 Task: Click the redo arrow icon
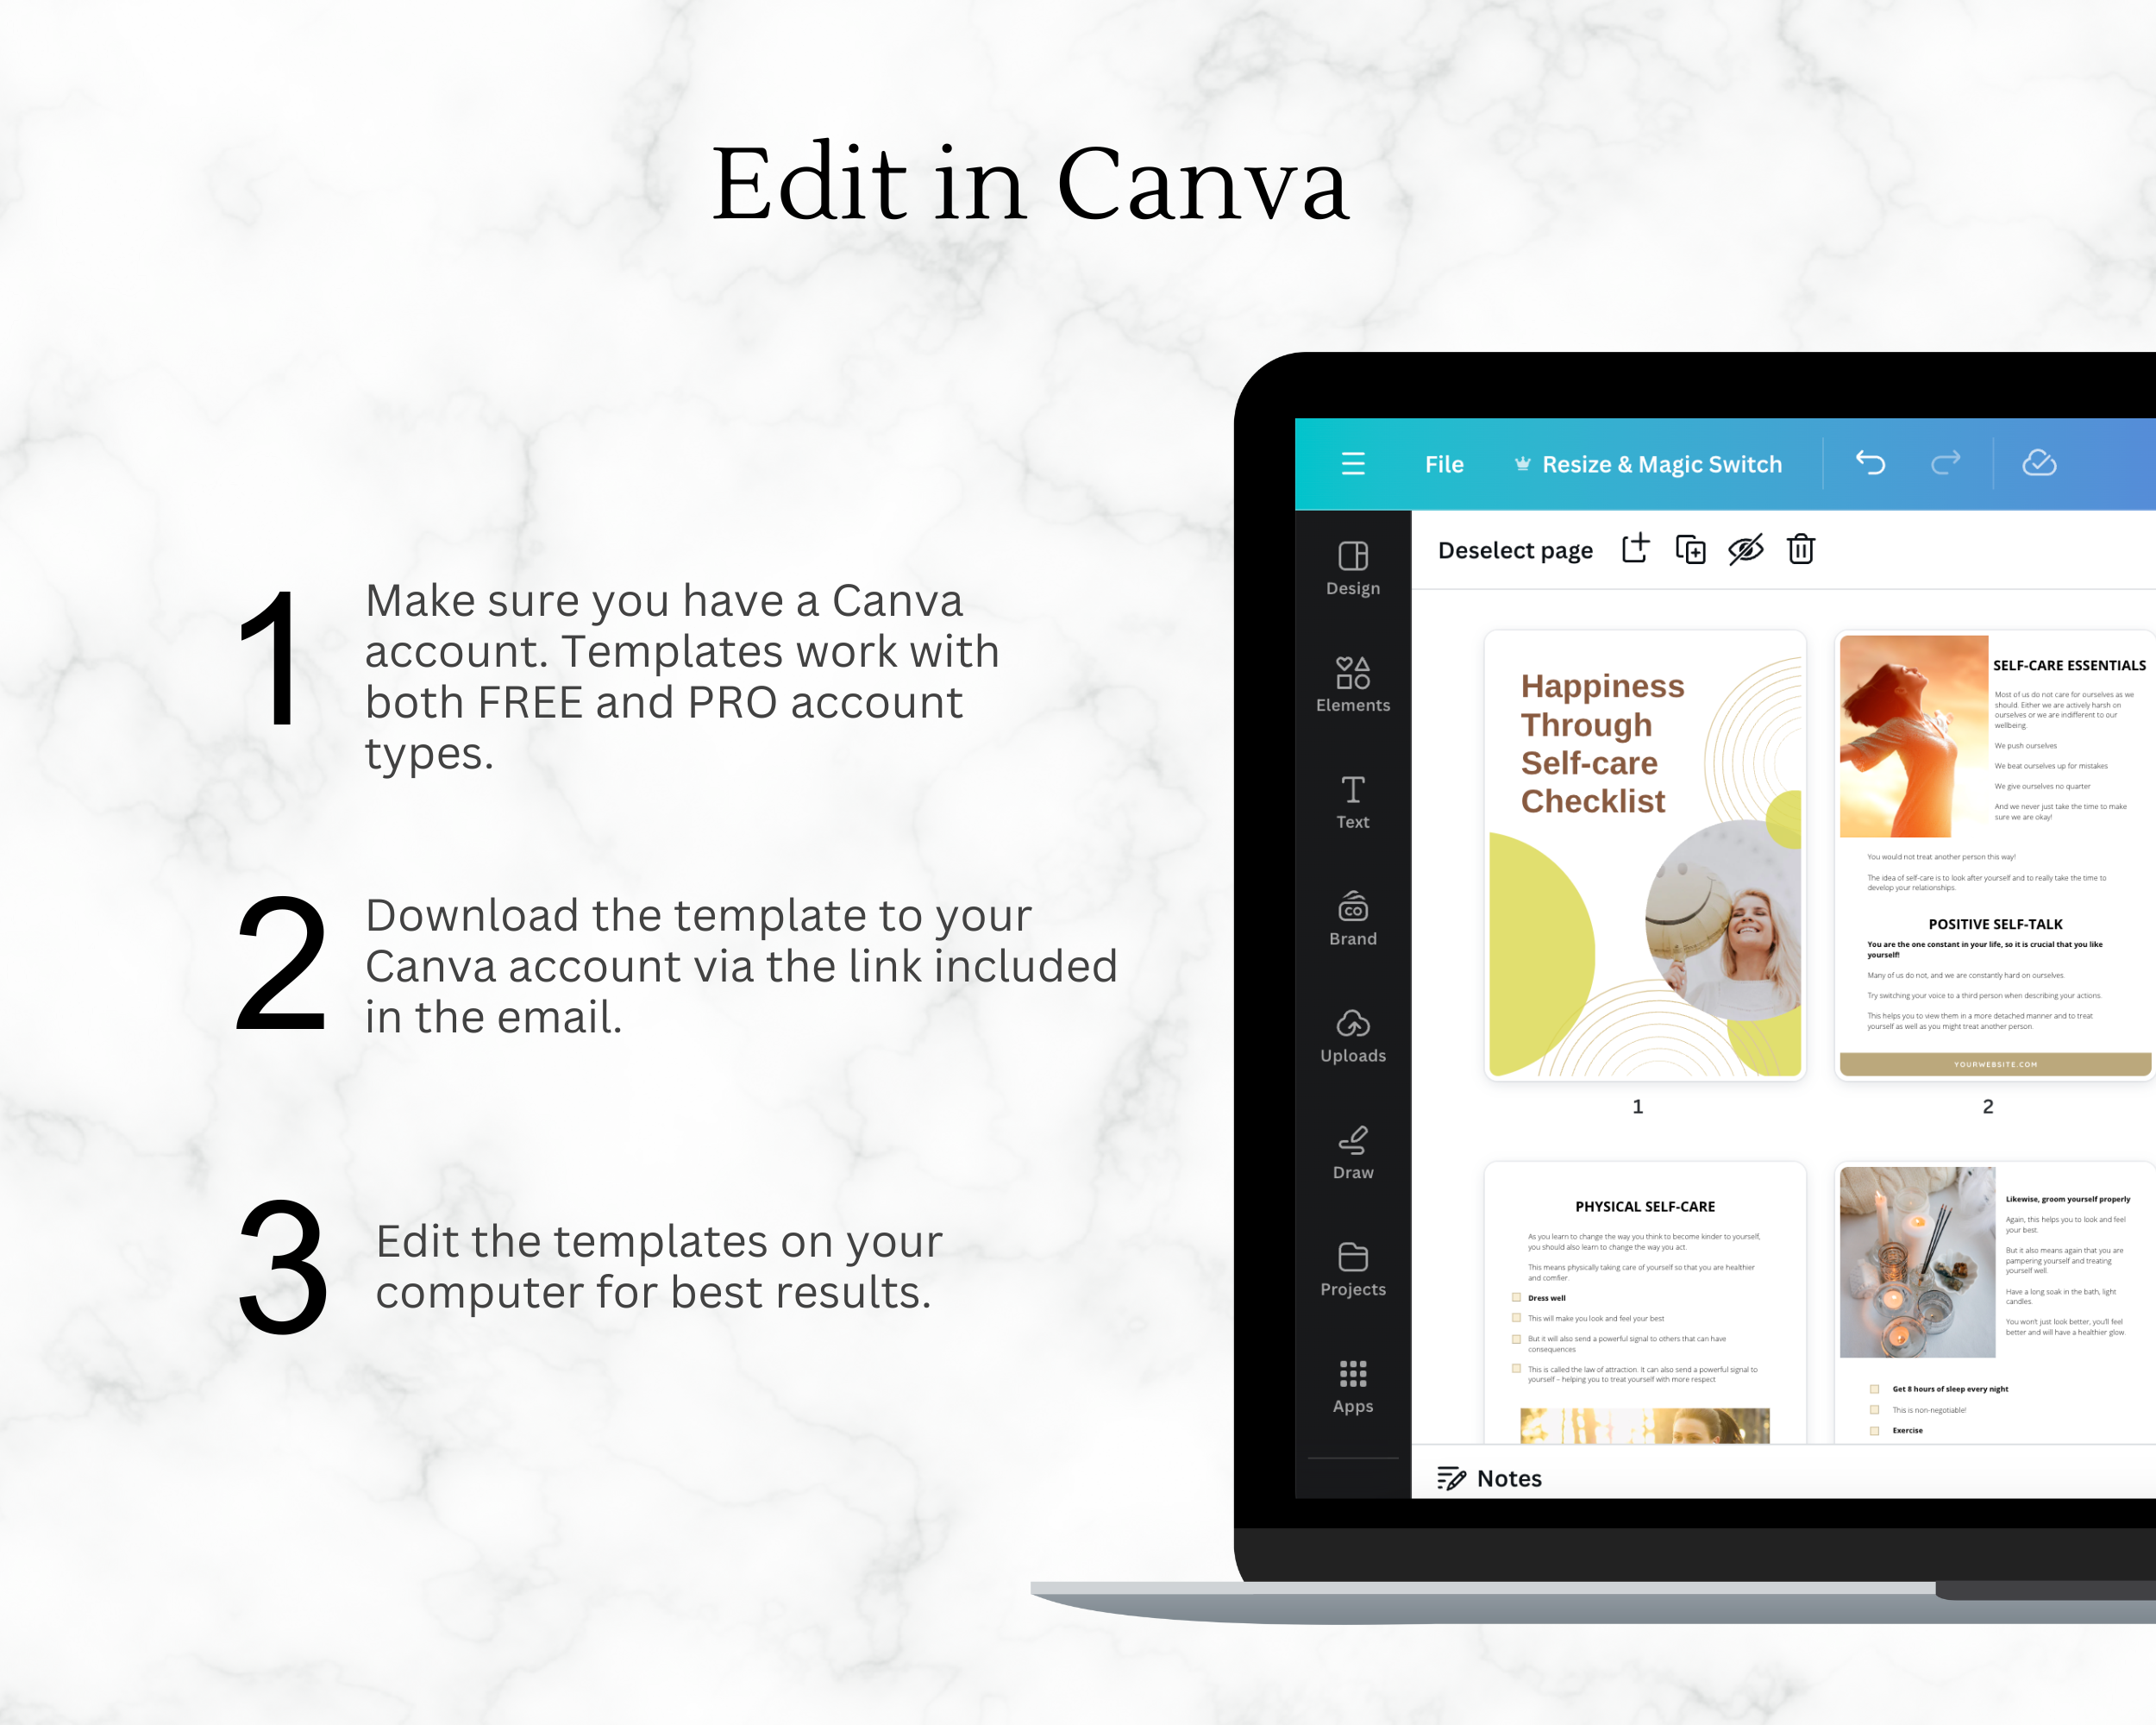(x=1948, y=465)
